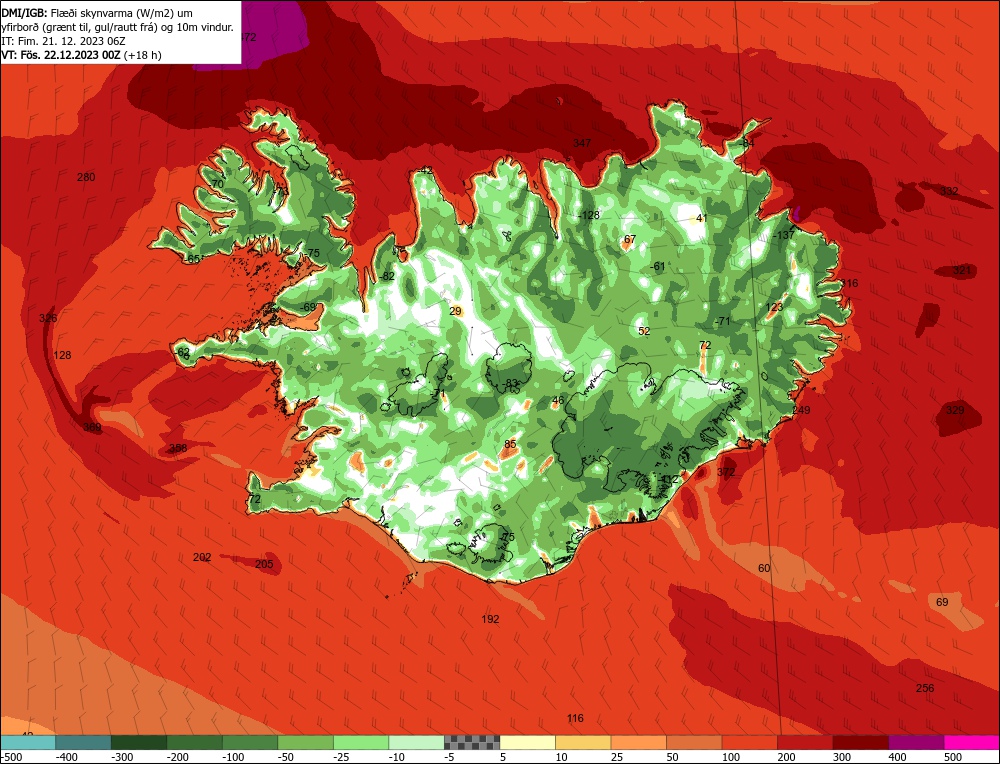Click the map value -62 on Snæfellsnes tip

click(182, 352)
